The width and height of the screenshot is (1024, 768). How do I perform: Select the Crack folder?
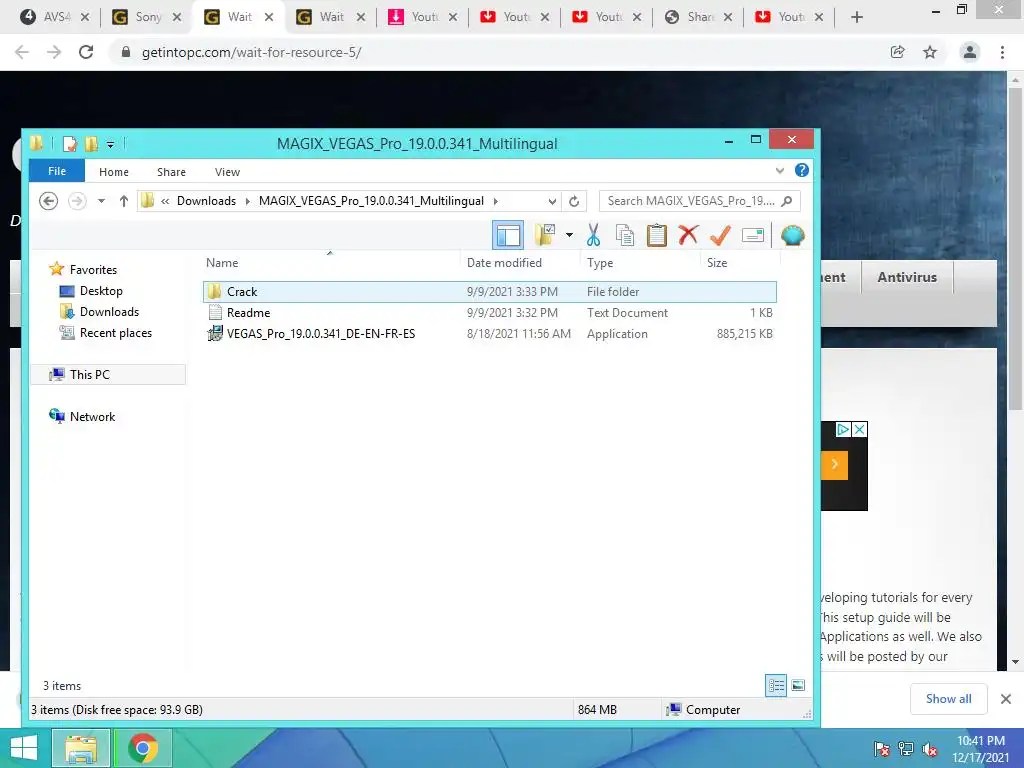click(x=490, y=292)
